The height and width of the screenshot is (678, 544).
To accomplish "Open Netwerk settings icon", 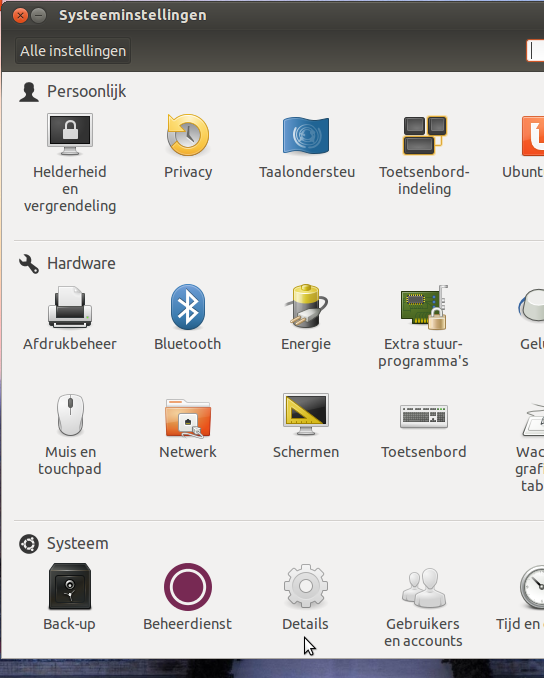I will point(188,418).
